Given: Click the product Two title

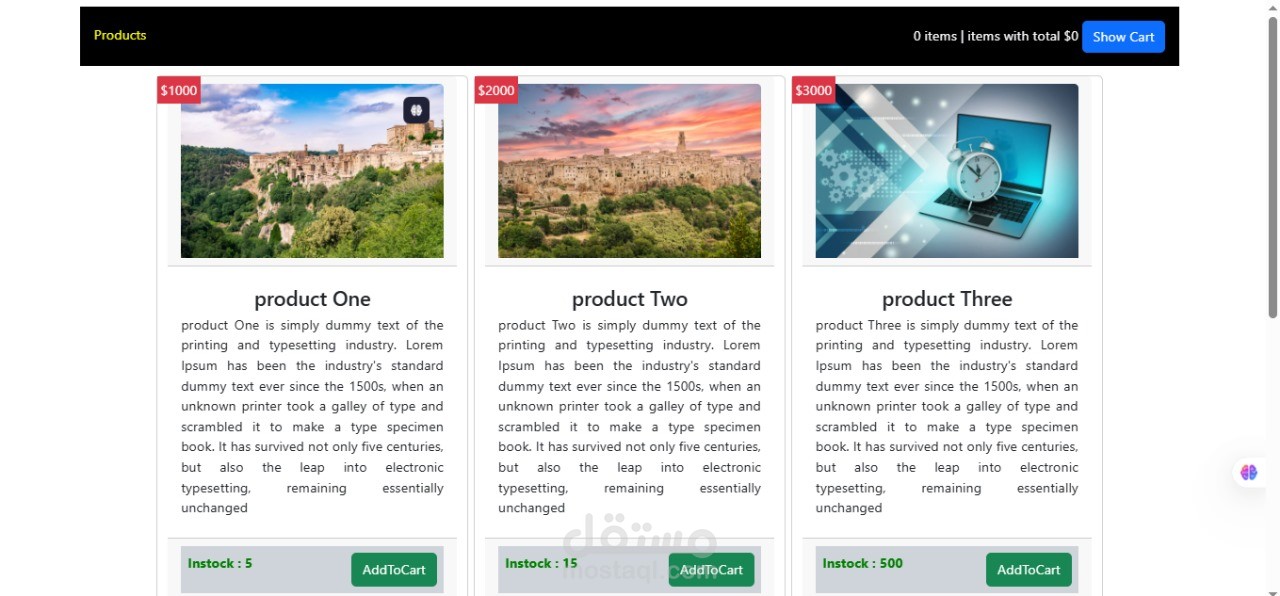Looking at the screenshot, I should (x=629, y=299).
